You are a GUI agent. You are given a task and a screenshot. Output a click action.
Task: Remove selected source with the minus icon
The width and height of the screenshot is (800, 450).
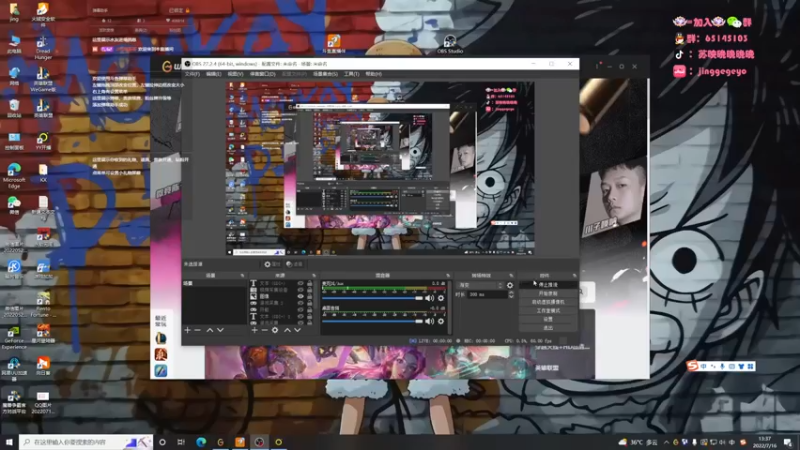point(264,330)
